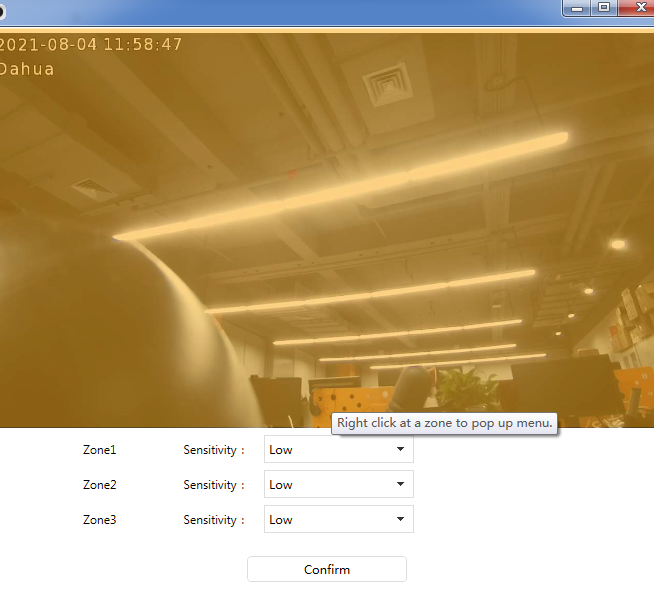This screenshot has width=654, height=591.
Task: Click the Dahua camera video preview
Action: click(327, 230)
